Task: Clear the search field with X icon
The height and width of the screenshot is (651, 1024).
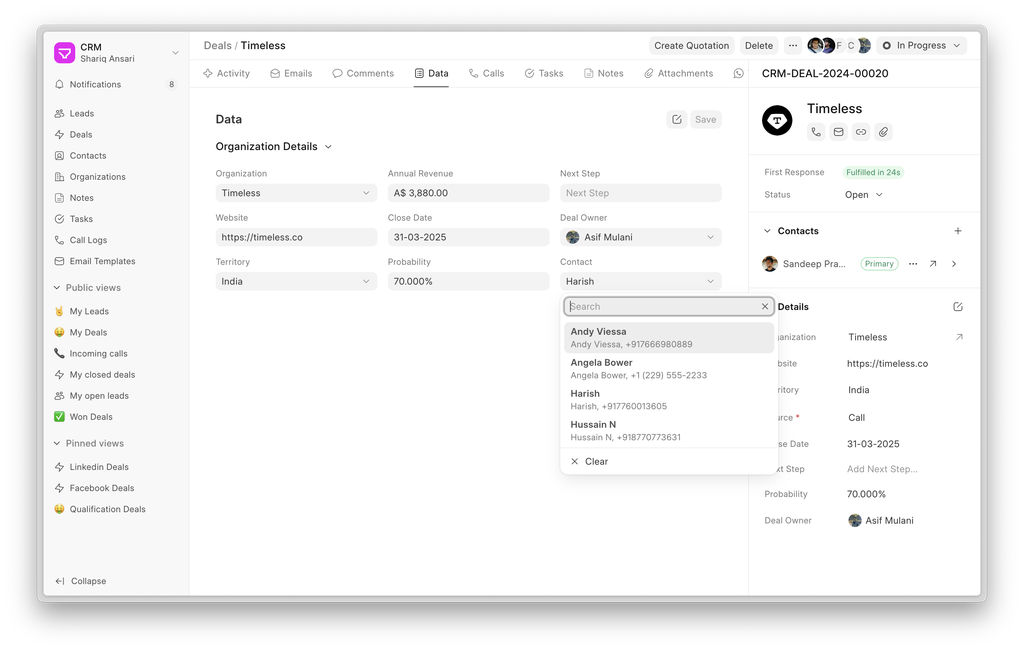Action: click(765, 307)
